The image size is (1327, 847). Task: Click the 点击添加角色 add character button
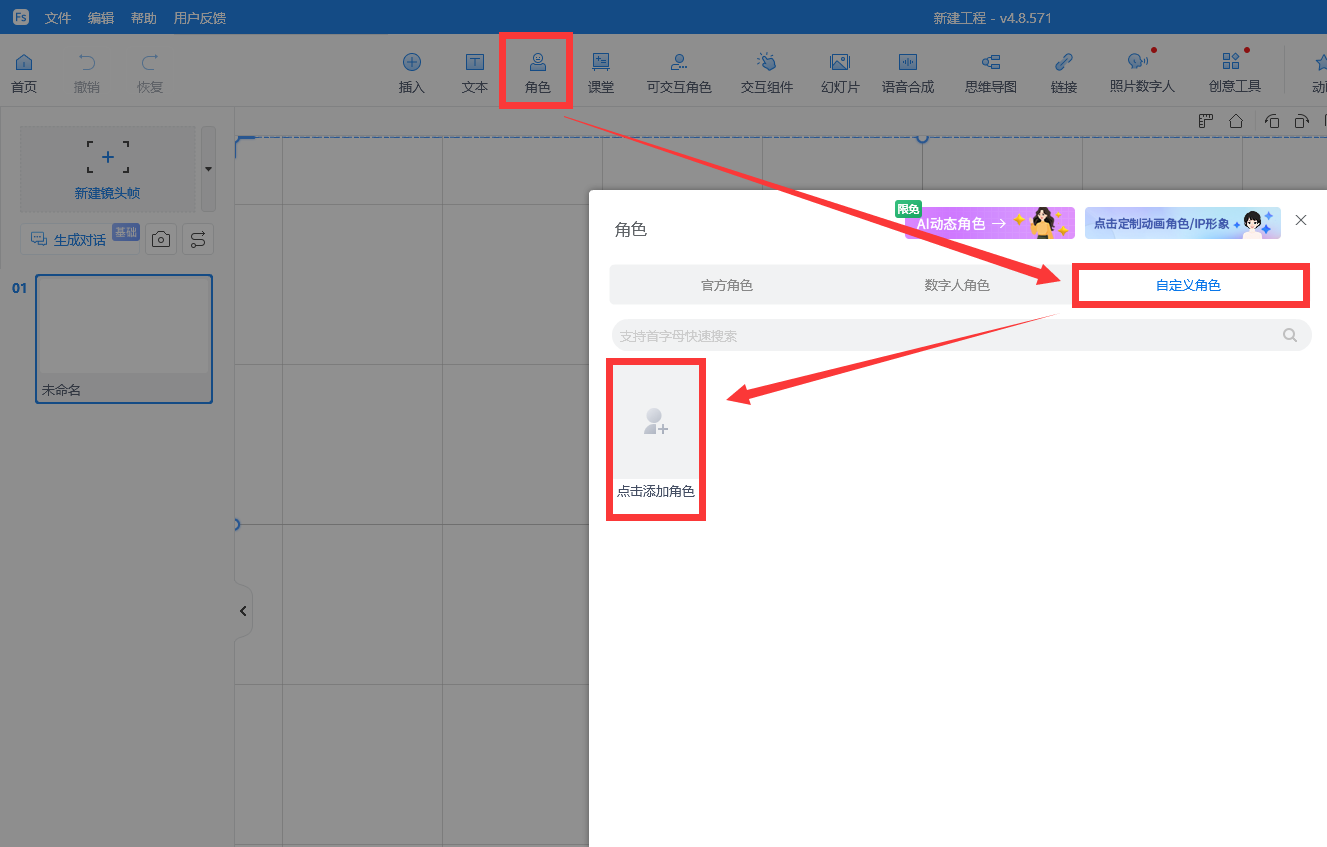coord(656,439)
